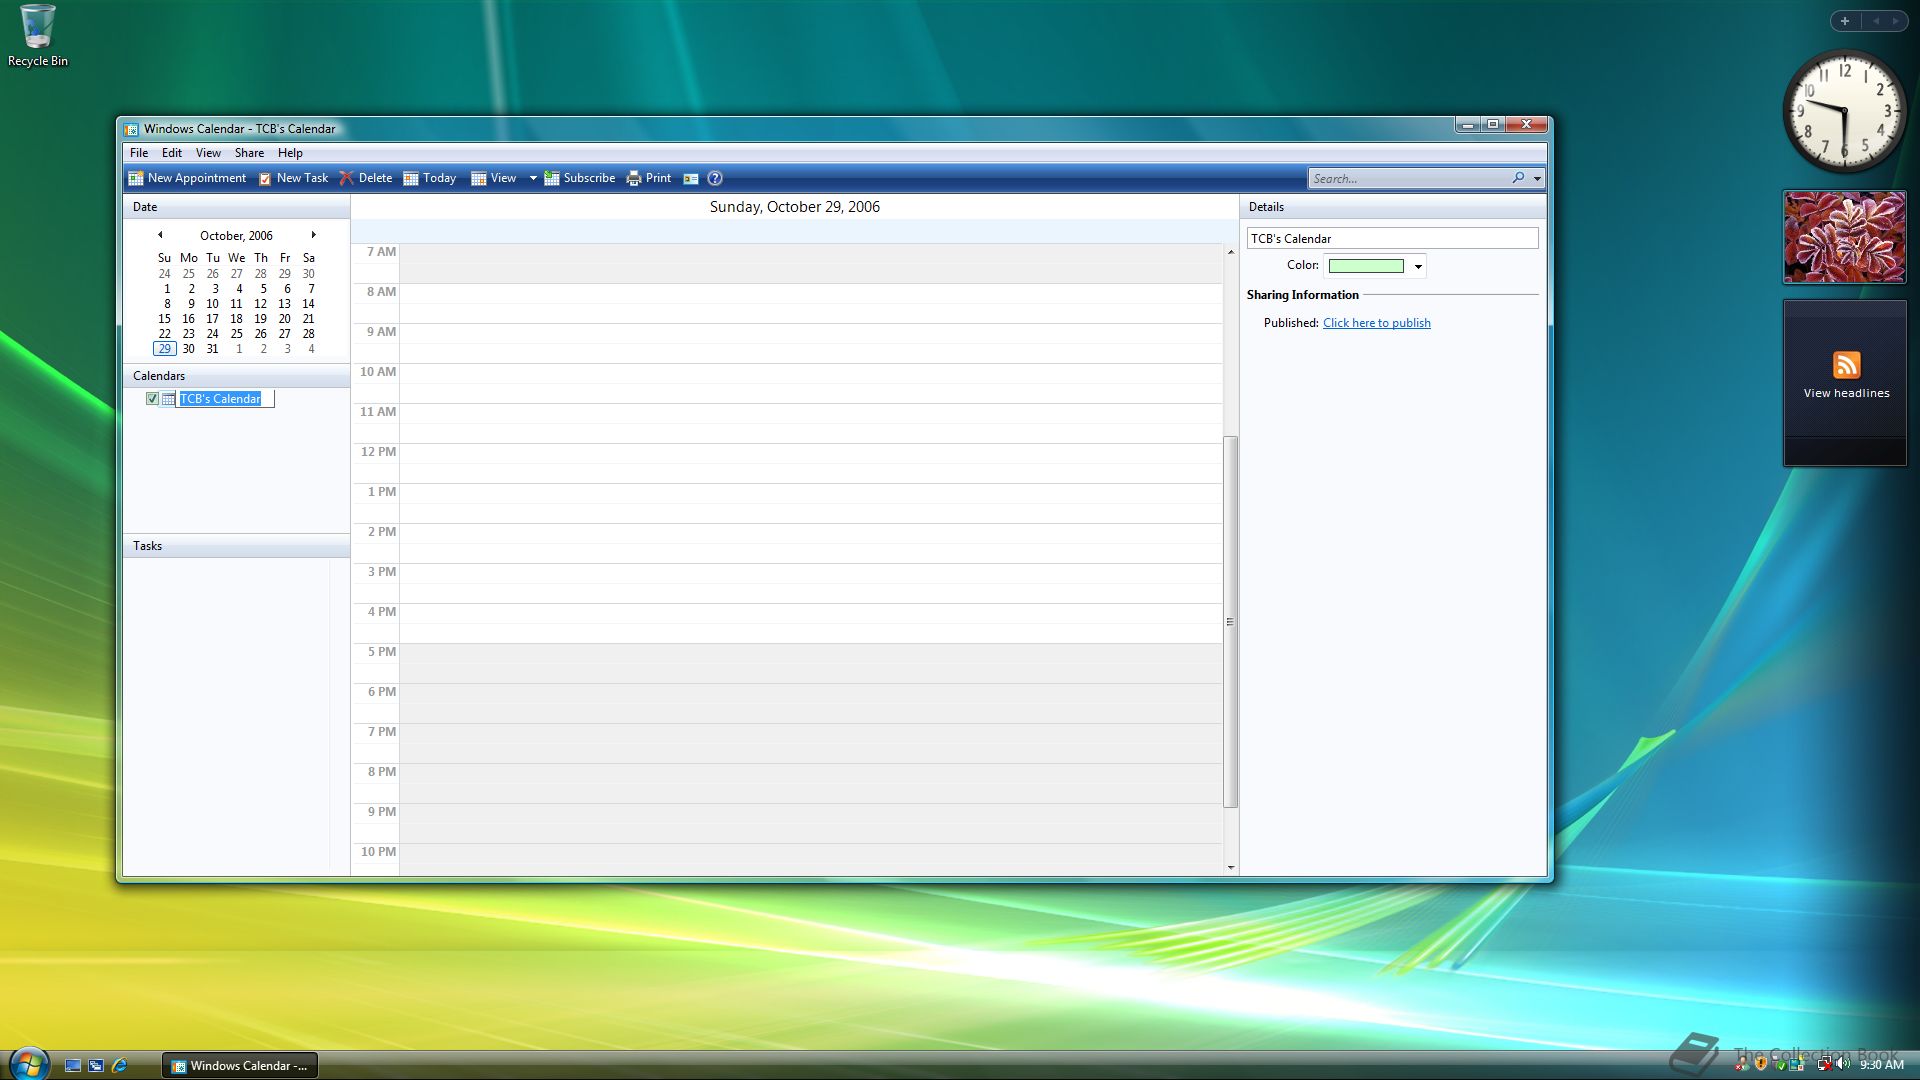Click the 'Click here to publish' link
Viewport: 1920px width, 1080px height.
coord(1376,323)
